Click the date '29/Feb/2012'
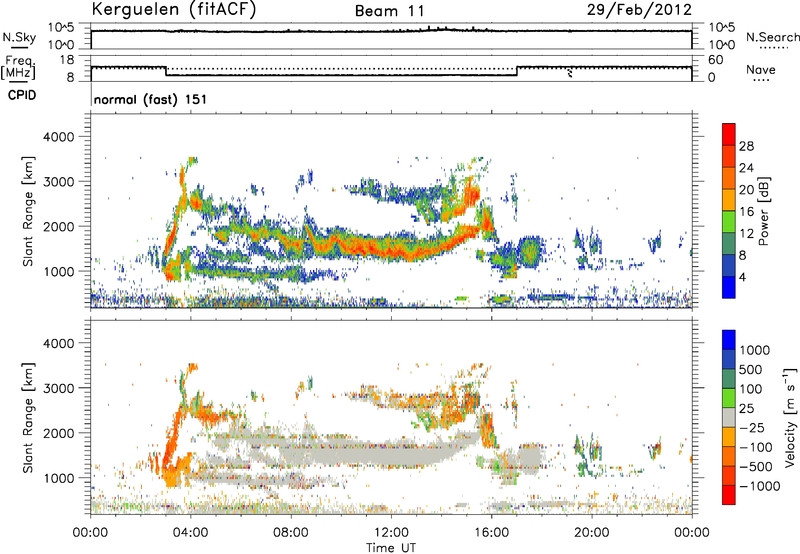Screen dimensions: 800x554 point(639,9)
